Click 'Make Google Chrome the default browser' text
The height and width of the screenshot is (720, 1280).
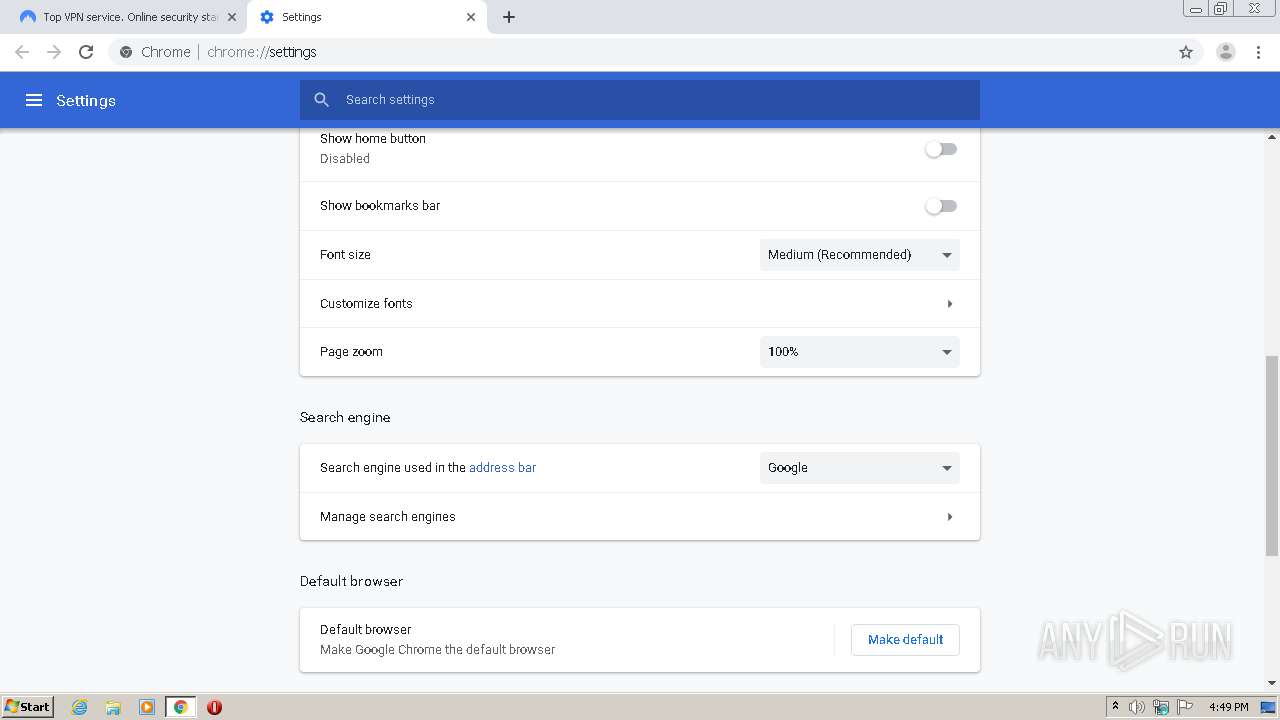437,650
